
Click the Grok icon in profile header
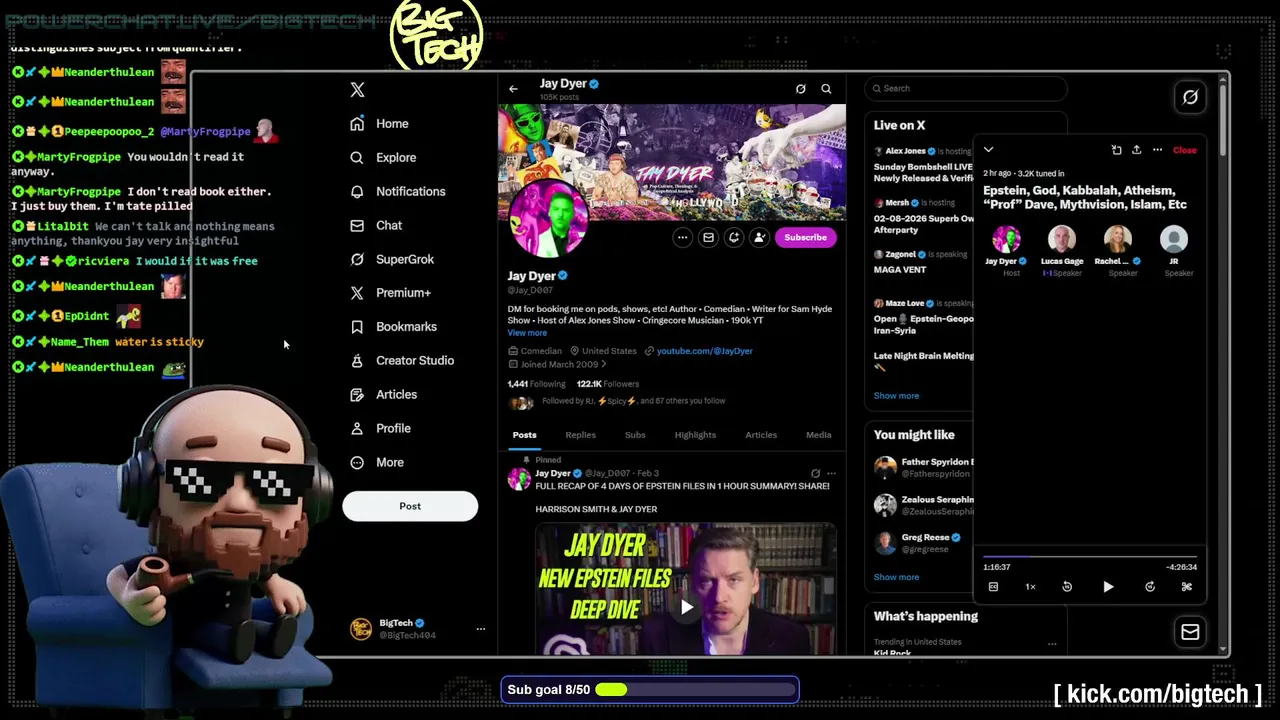point(800,89)
